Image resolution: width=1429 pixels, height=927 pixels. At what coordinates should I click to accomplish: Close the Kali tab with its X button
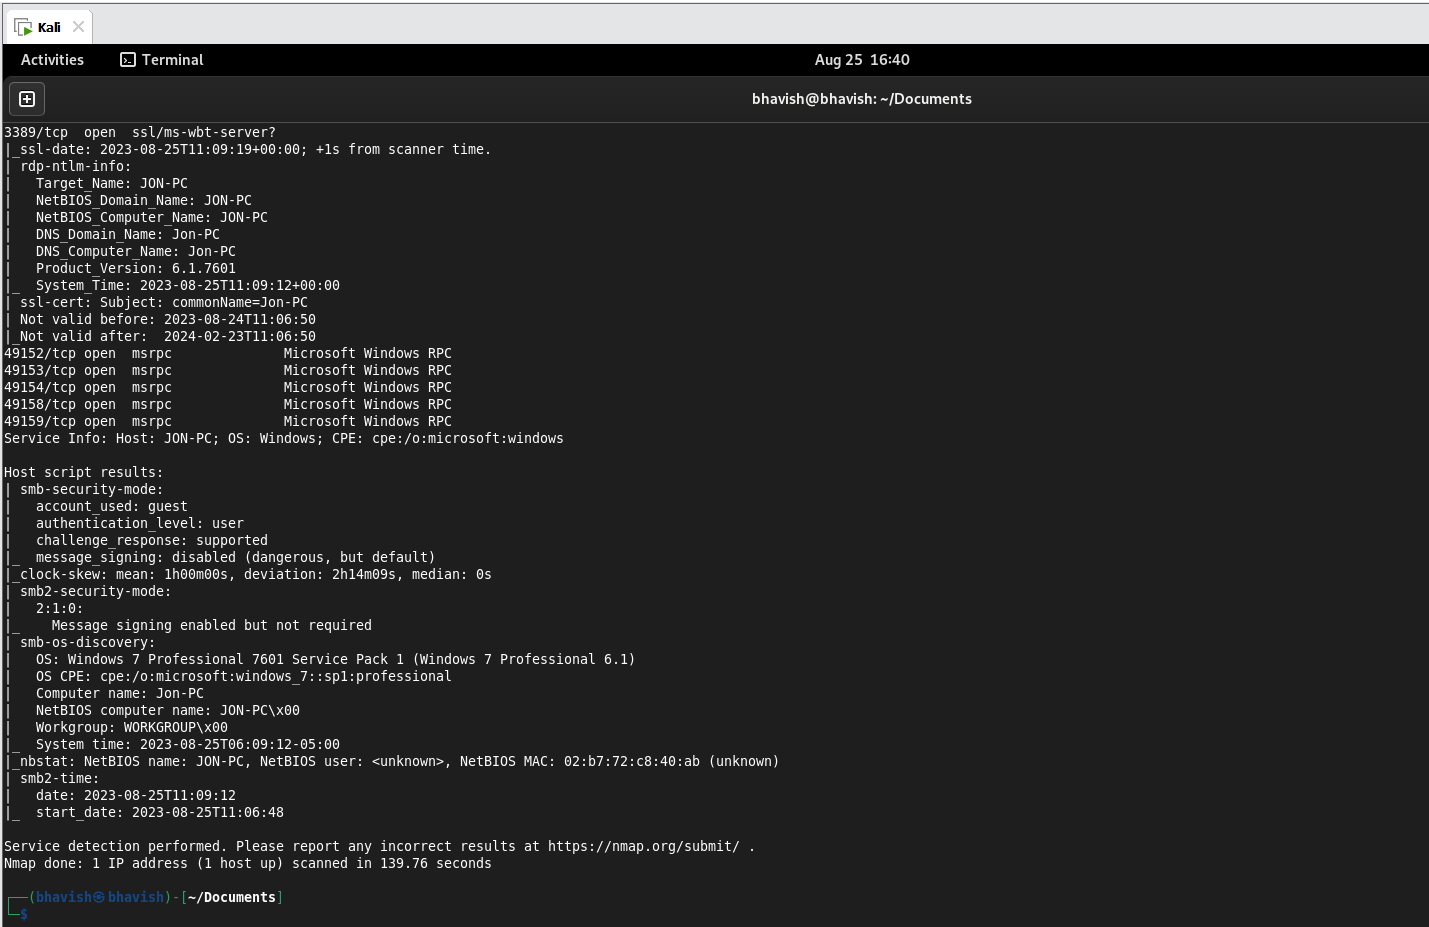point(79,26)
